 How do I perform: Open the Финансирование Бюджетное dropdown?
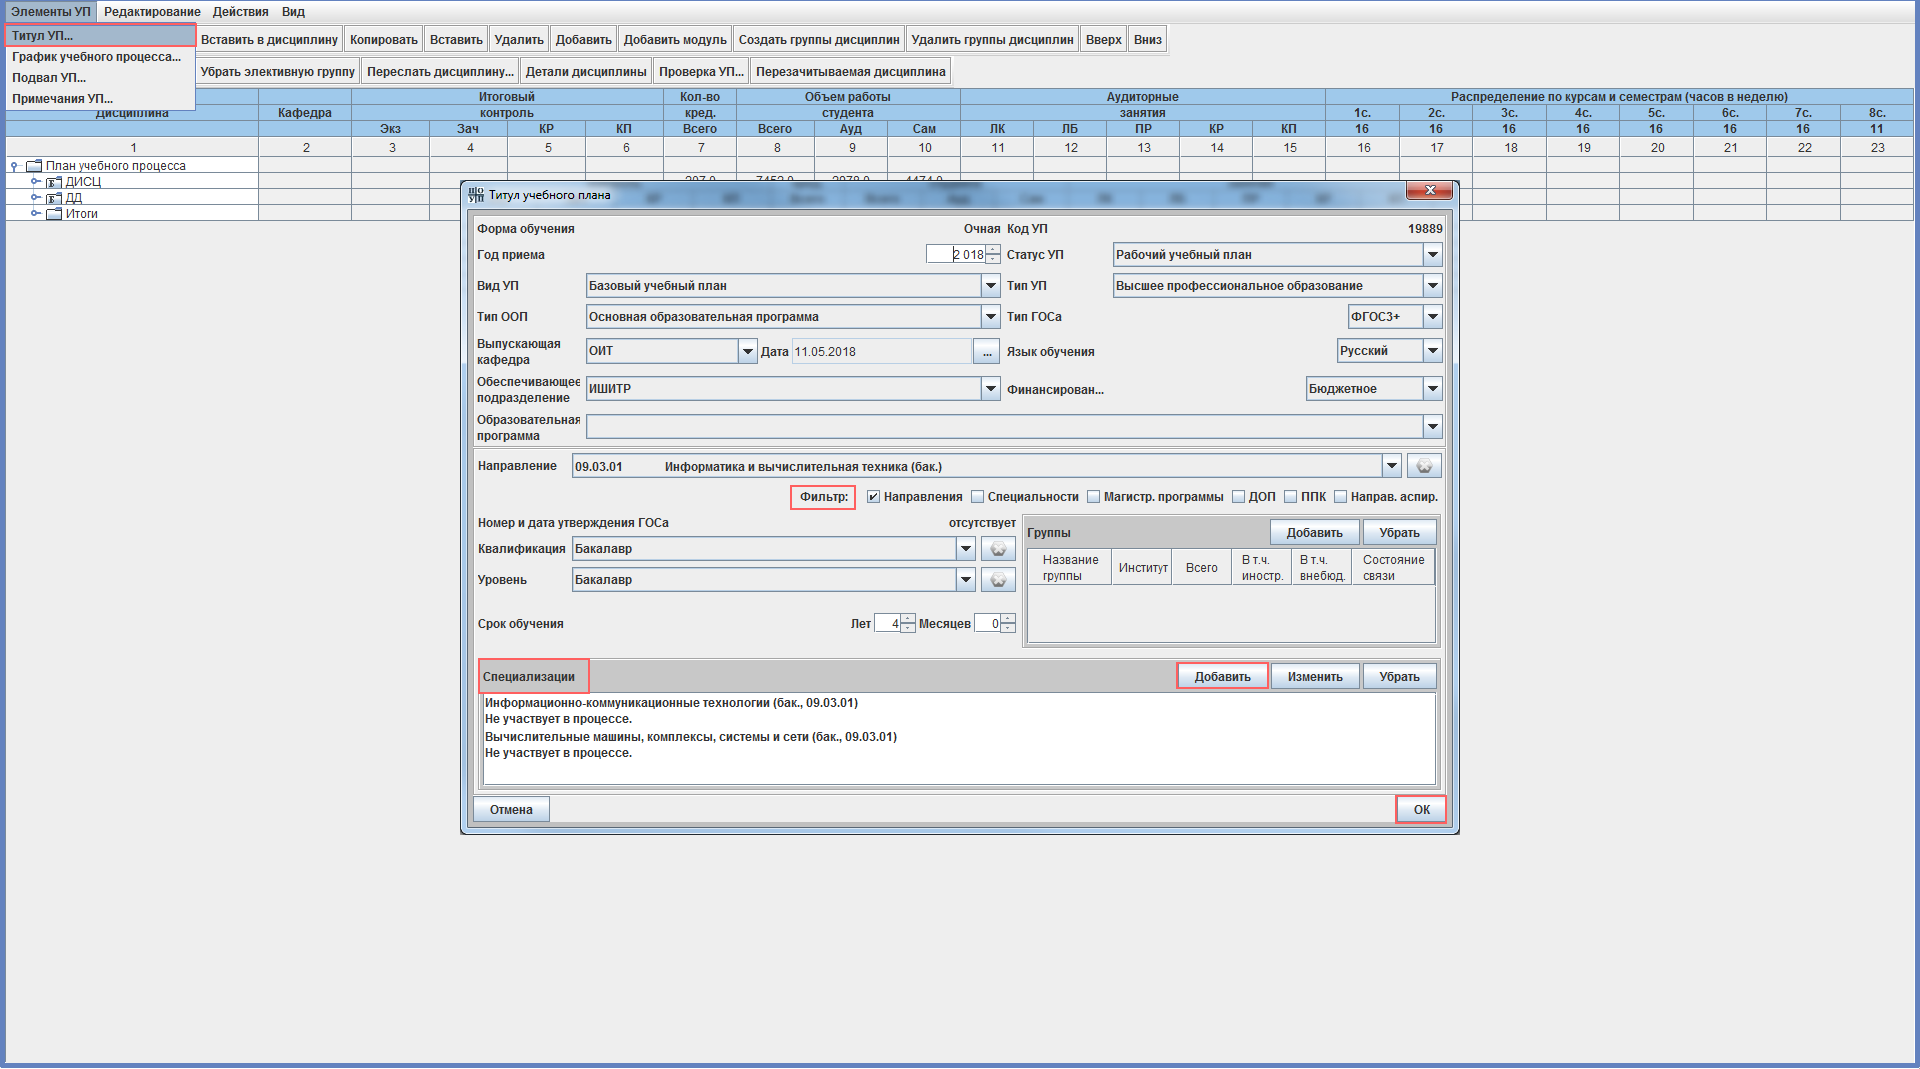(1432, 389)
